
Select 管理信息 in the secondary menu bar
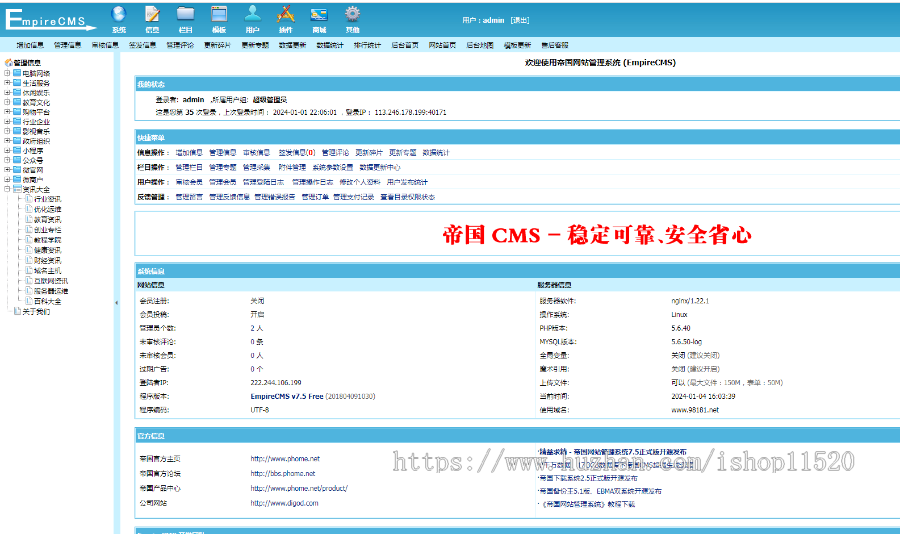point(67,45)
